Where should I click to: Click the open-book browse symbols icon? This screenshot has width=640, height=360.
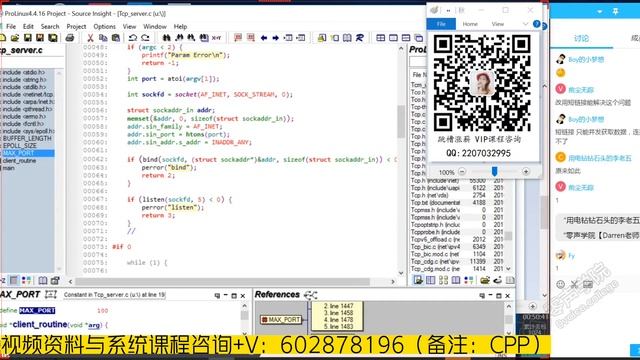tap(347, 38)
